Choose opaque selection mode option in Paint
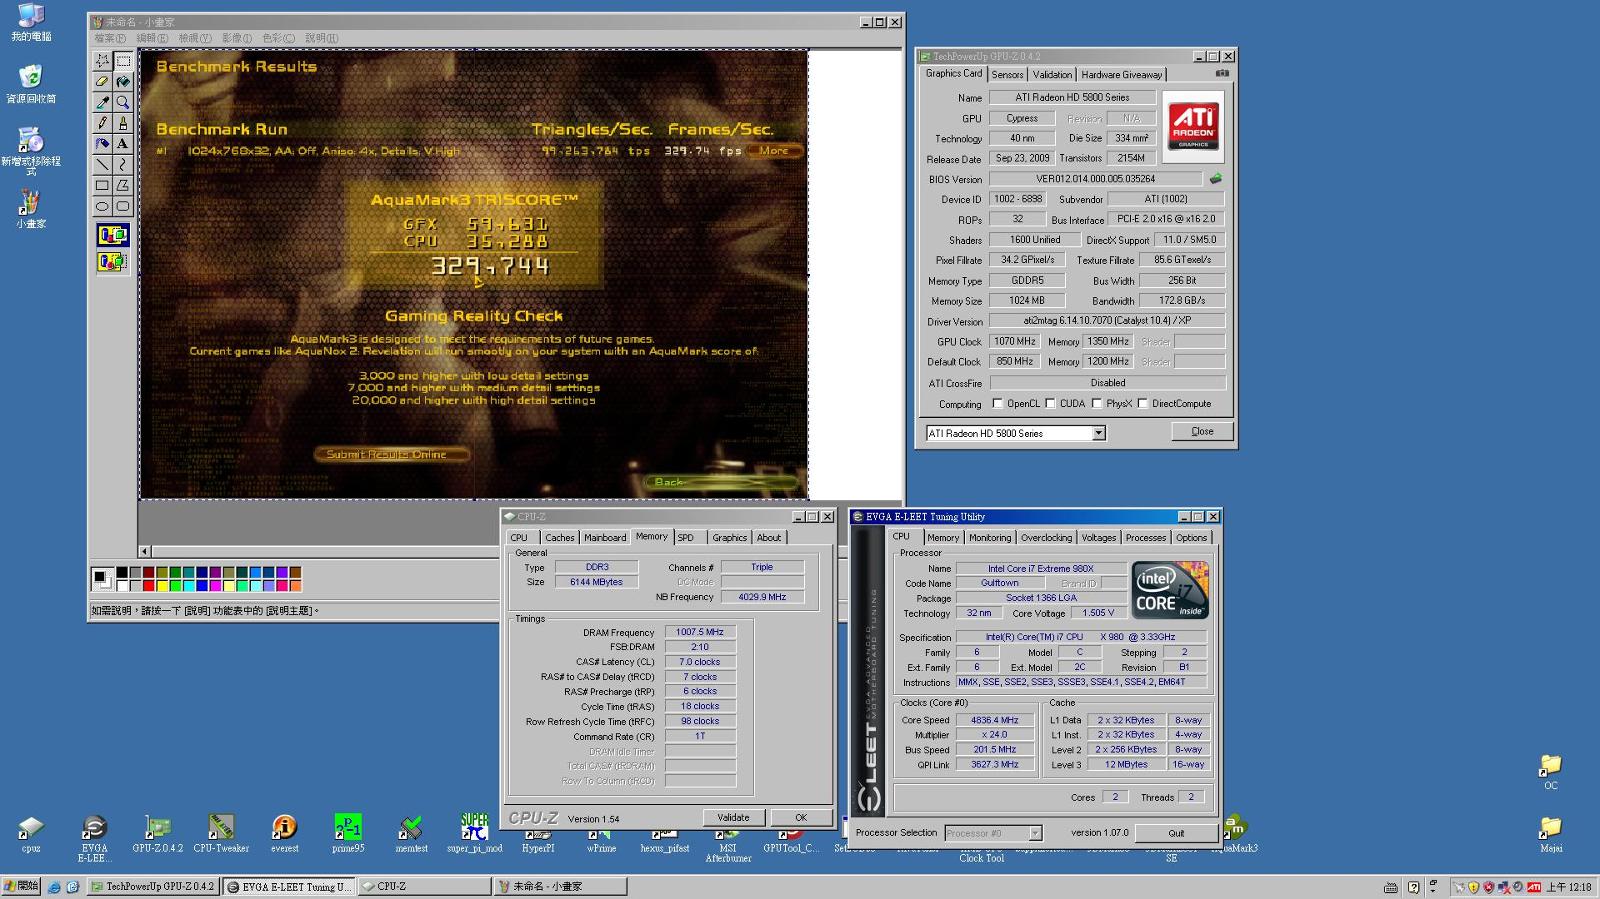 pyautogui.click(x=112, y=235)
